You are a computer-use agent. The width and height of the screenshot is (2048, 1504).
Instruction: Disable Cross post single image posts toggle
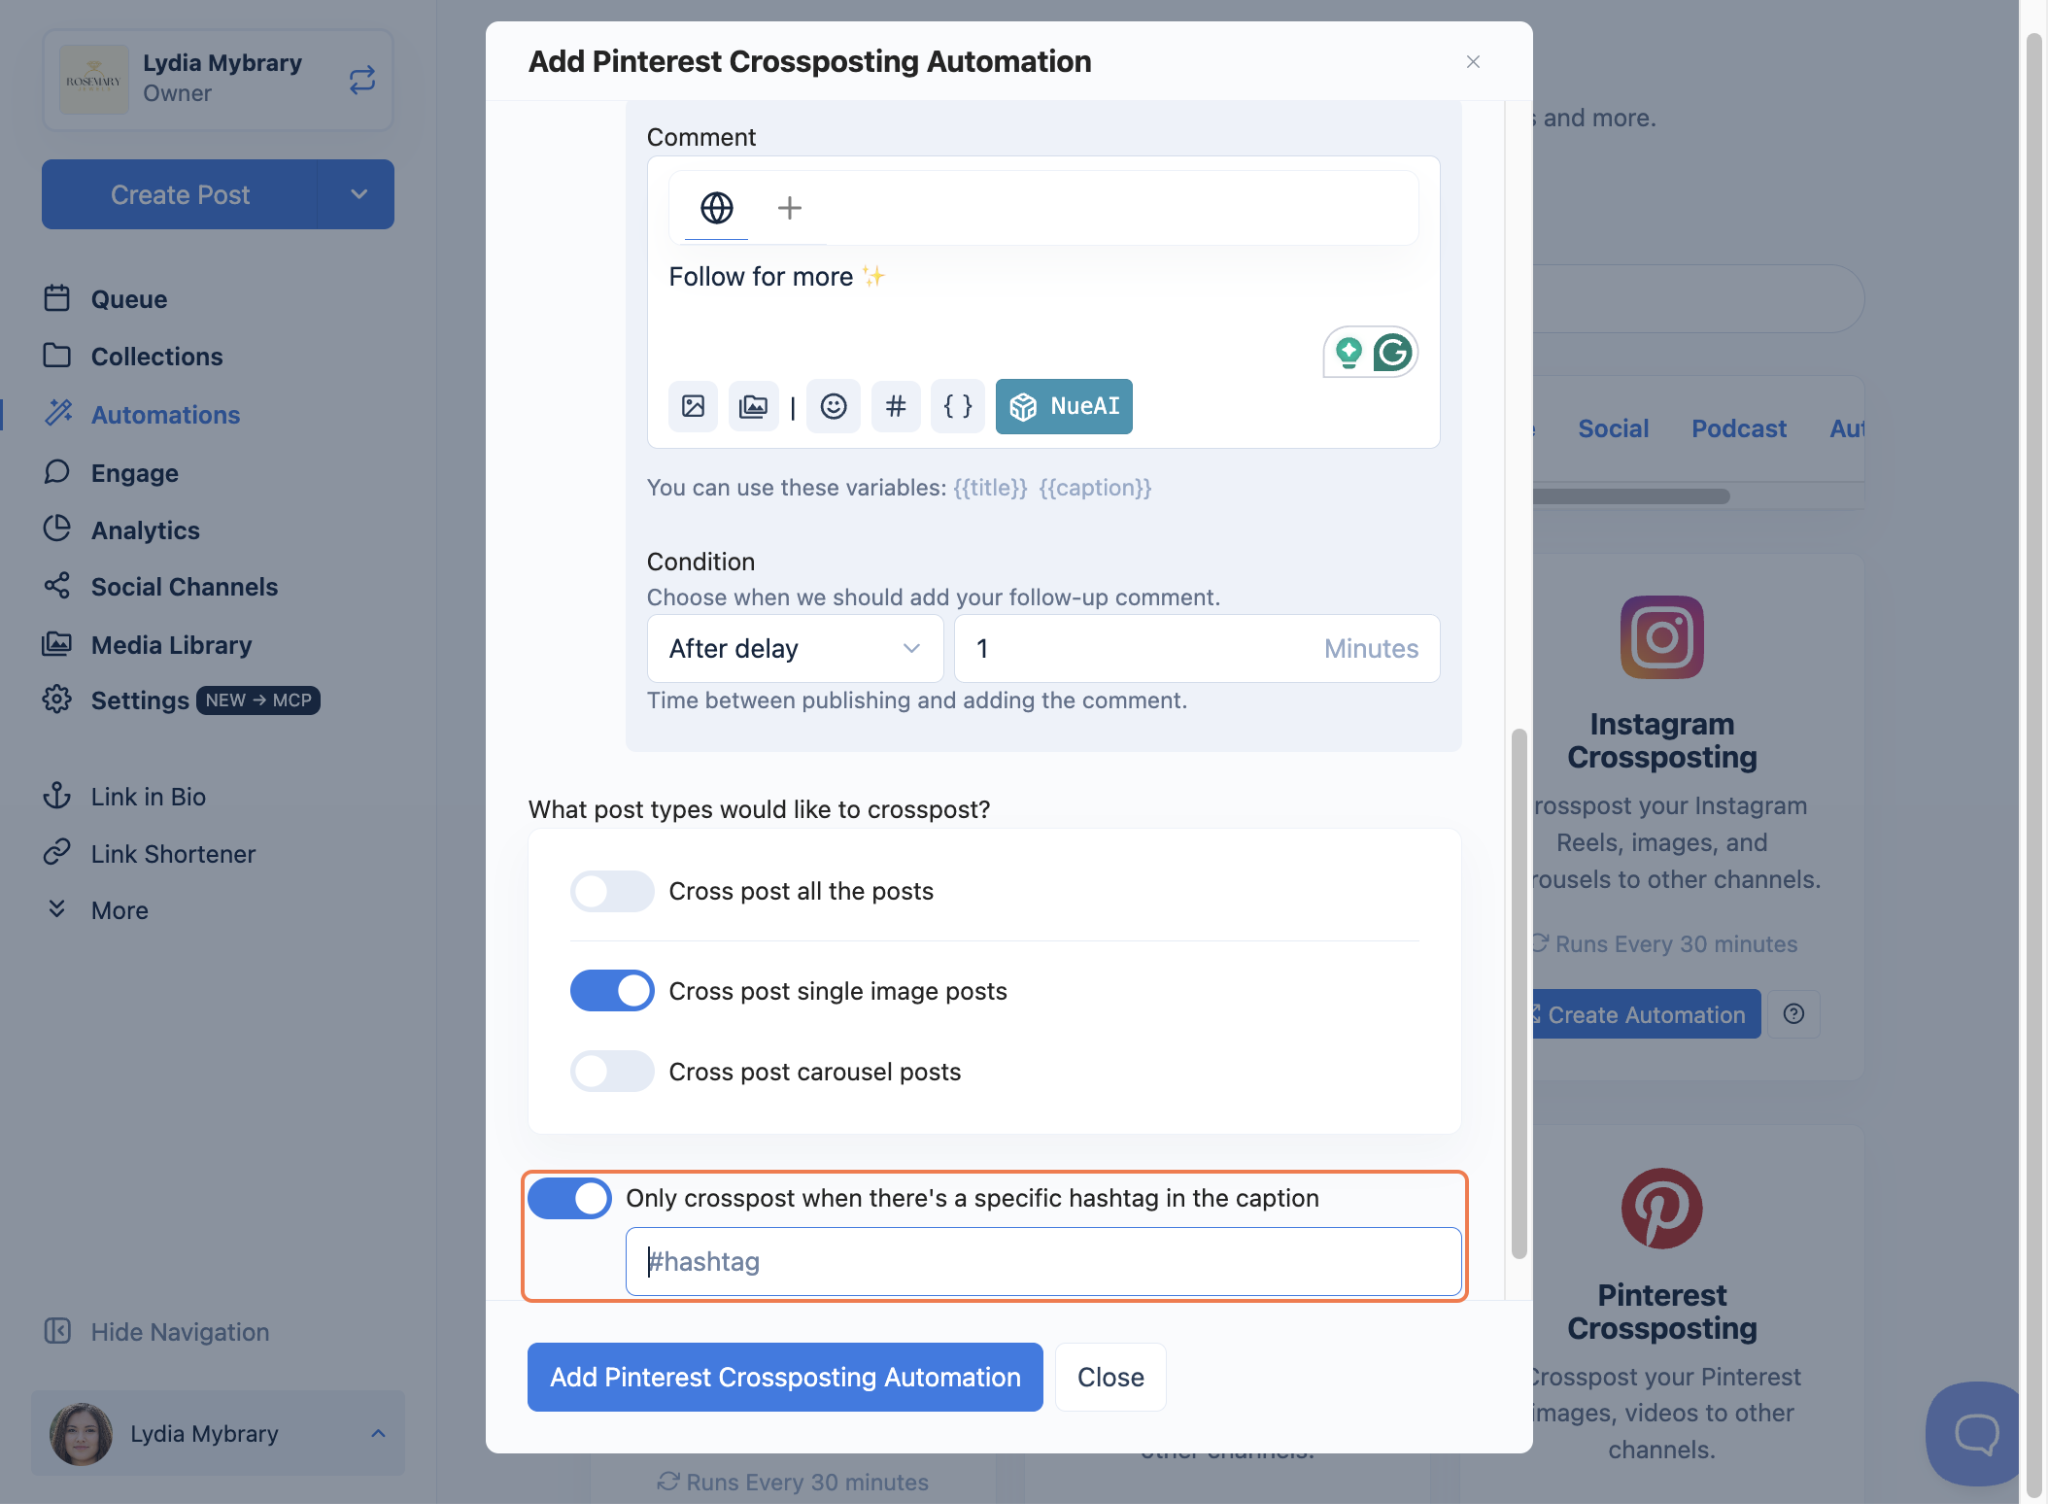(612, 991)
